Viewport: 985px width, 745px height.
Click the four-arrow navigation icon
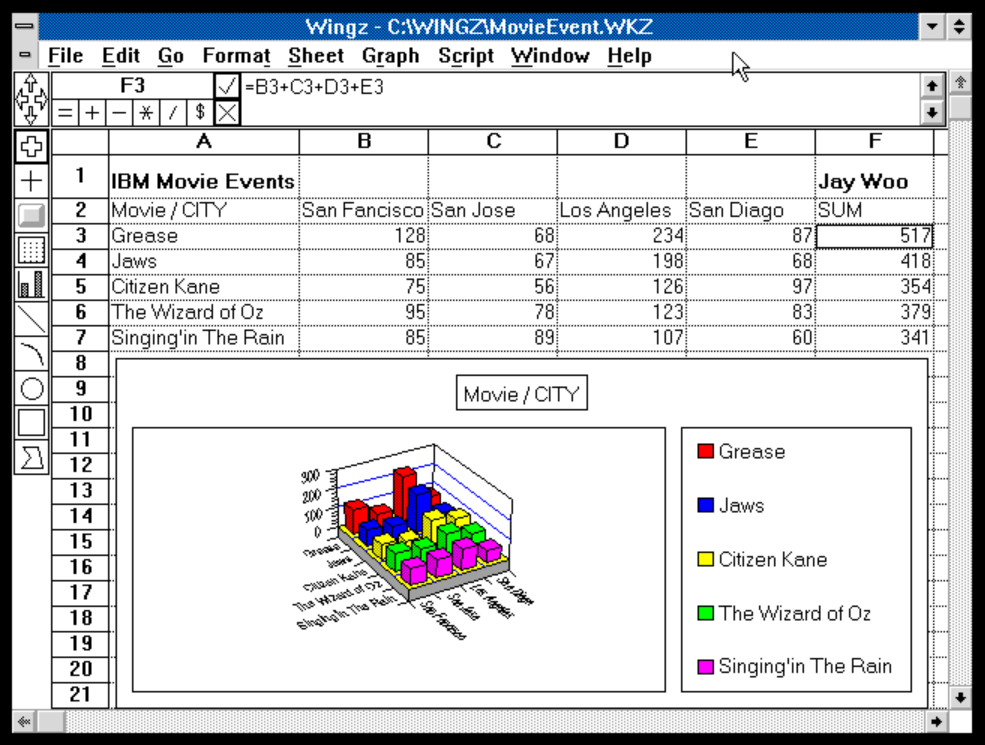(x=31, y=99)
